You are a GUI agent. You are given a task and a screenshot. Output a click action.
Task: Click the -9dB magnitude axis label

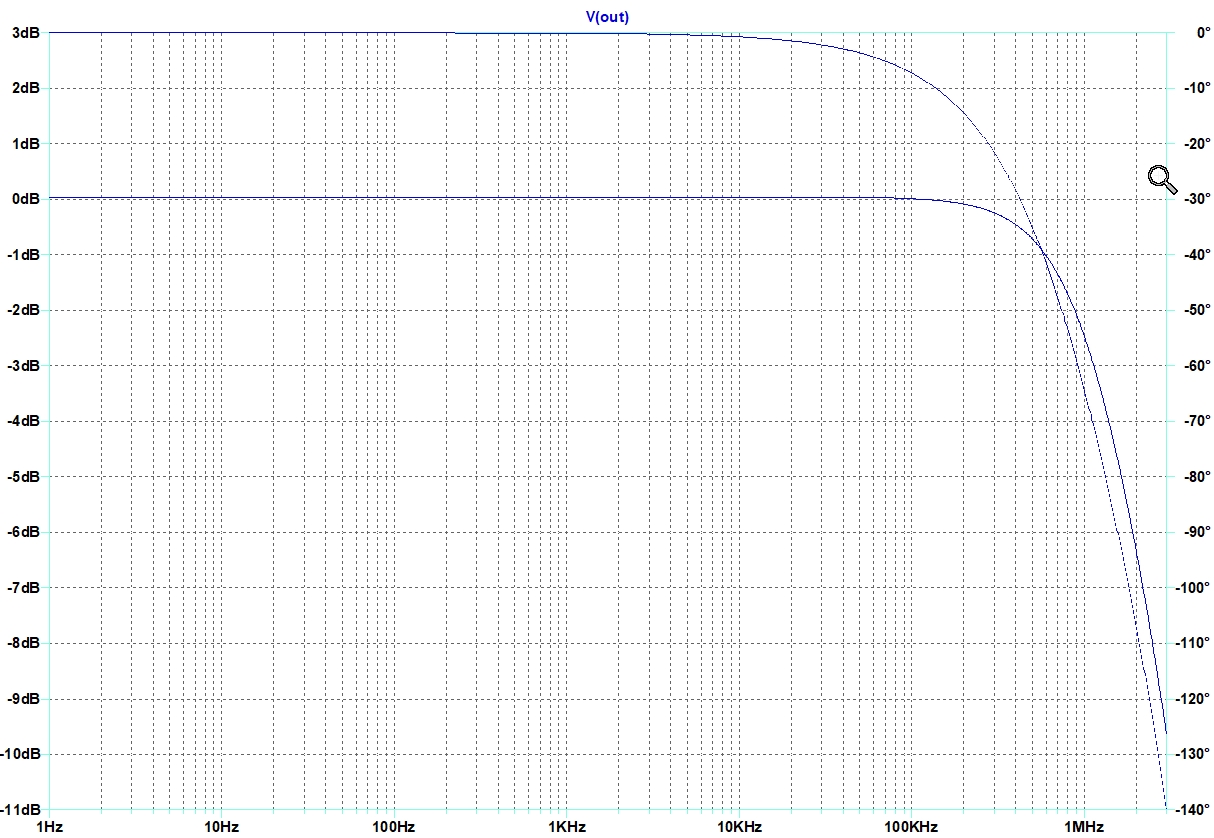(x=24, y=698)
